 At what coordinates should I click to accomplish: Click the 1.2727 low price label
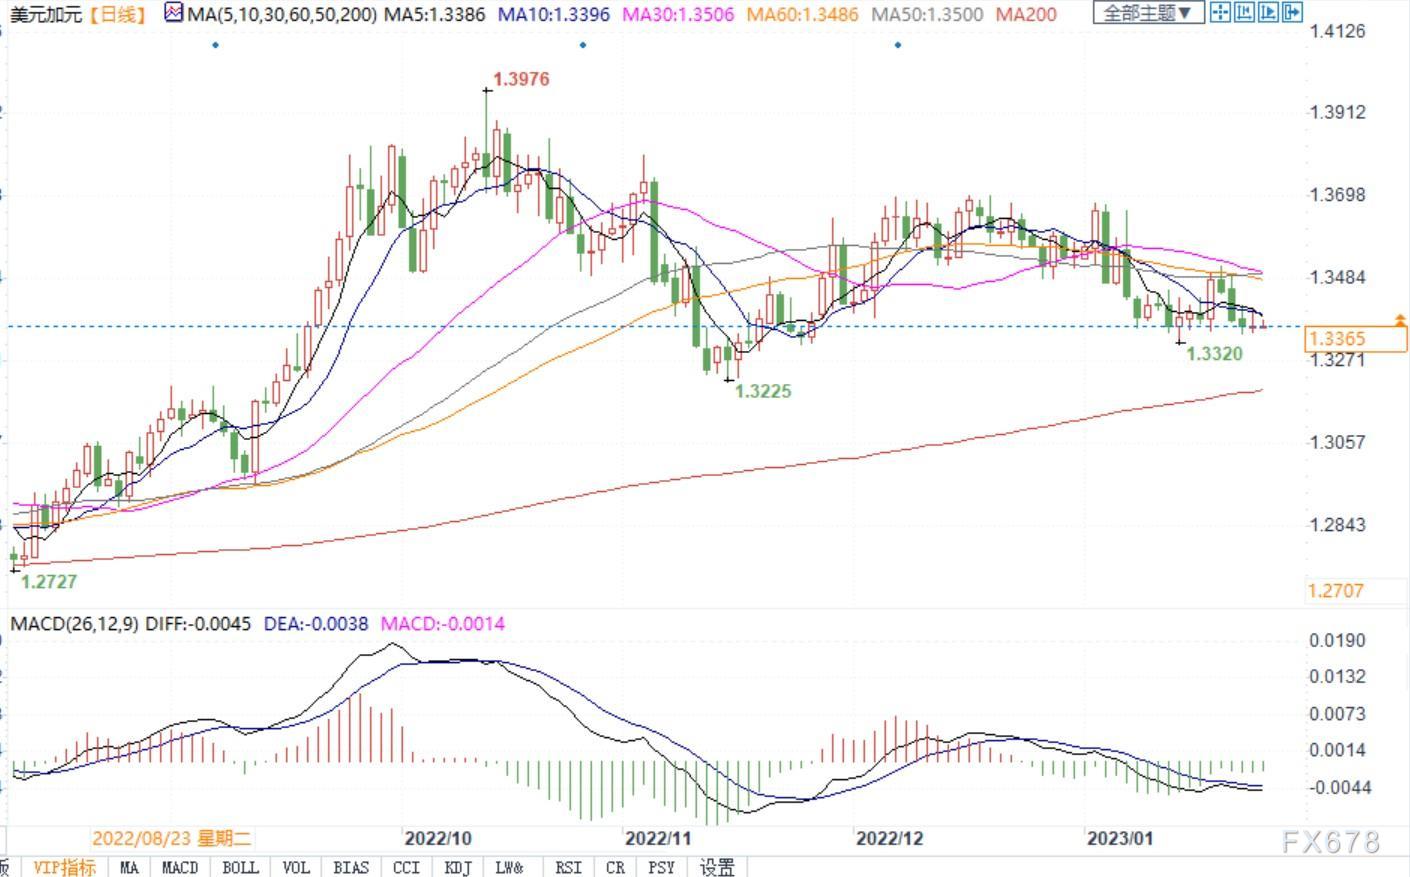tap(48, 581)
